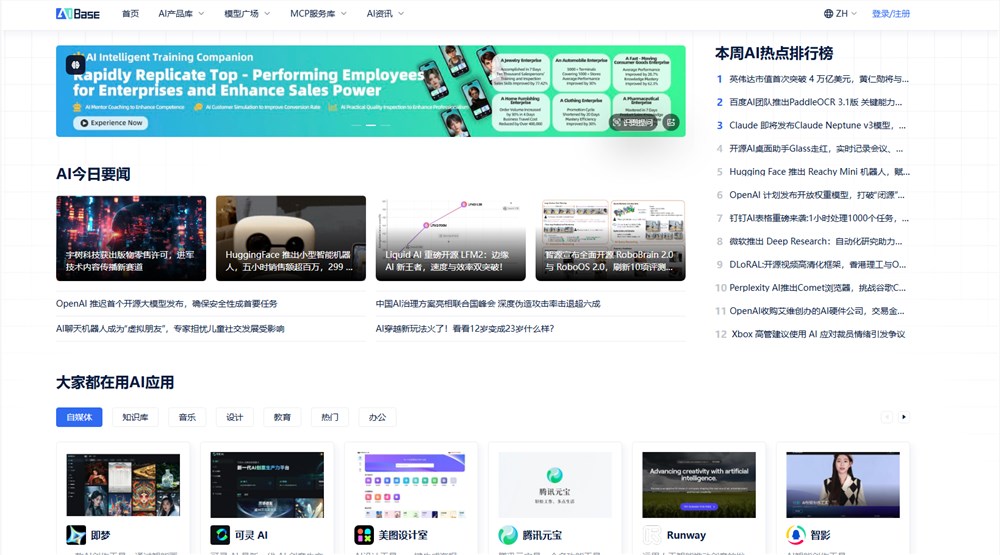Open the 美图设计室 app preview thumbnail

tap(411, 485)
